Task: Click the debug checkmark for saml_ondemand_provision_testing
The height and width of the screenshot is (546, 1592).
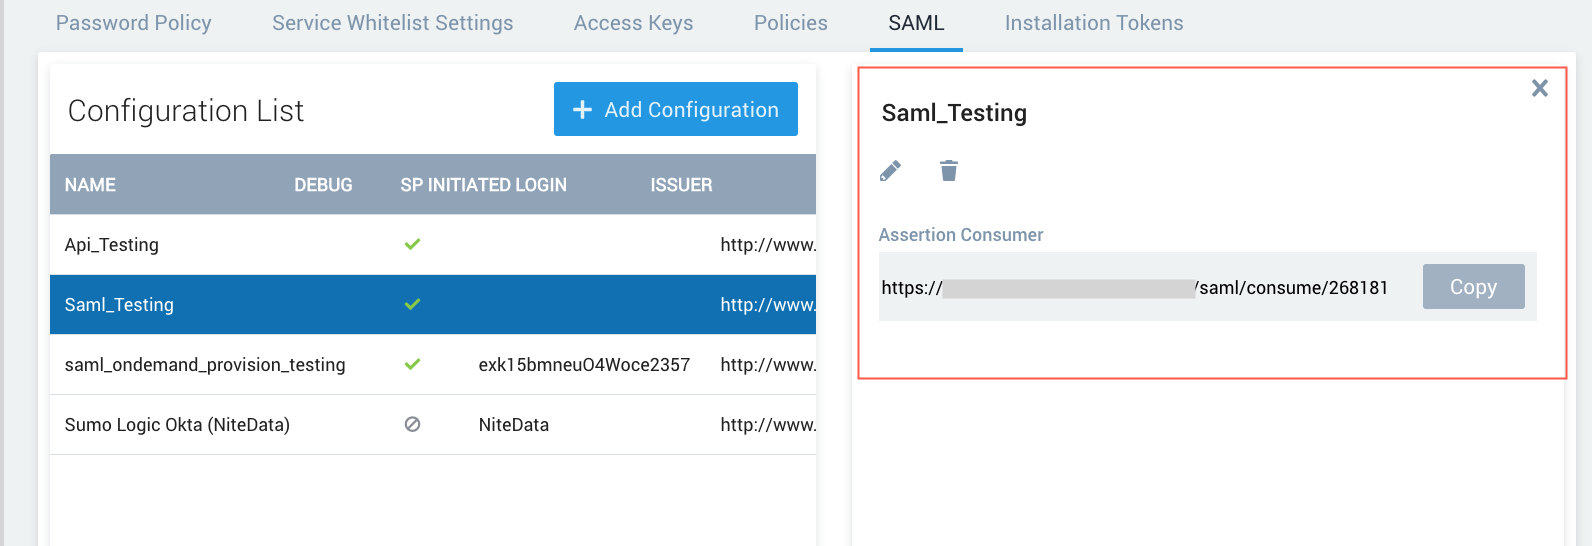Action: 412,364
